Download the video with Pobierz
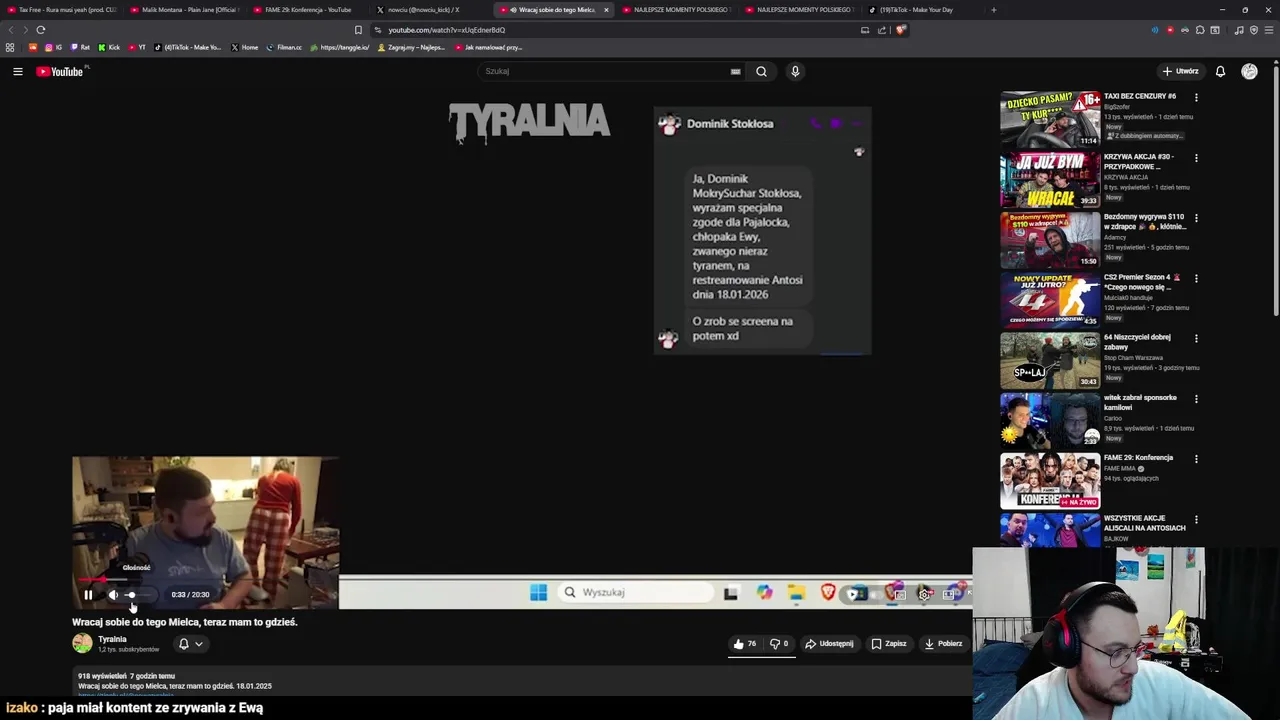The width and height of the screenshot is (1280, 720). pos(943,644)
